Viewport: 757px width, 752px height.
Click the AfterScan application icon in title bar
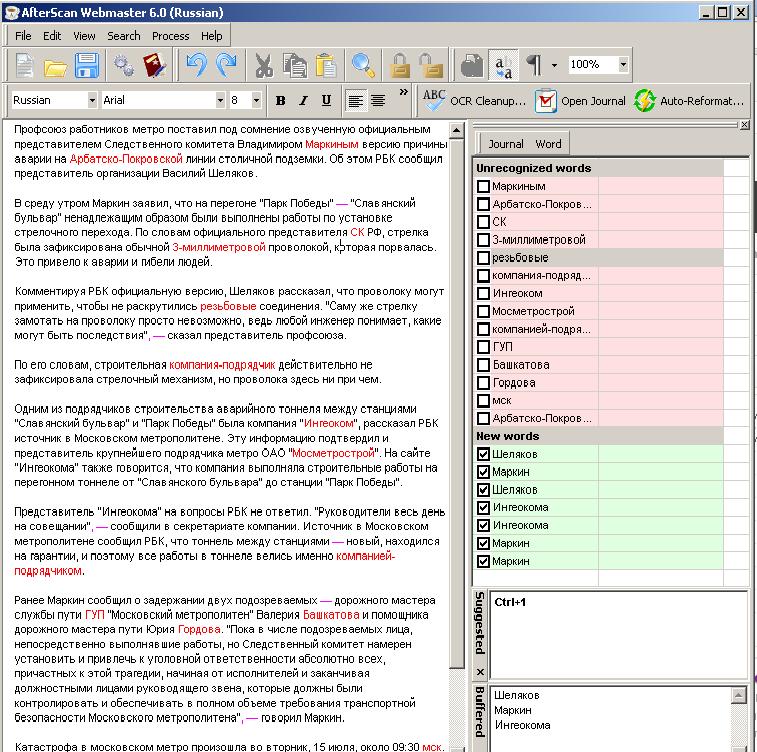tap(12, 13)
